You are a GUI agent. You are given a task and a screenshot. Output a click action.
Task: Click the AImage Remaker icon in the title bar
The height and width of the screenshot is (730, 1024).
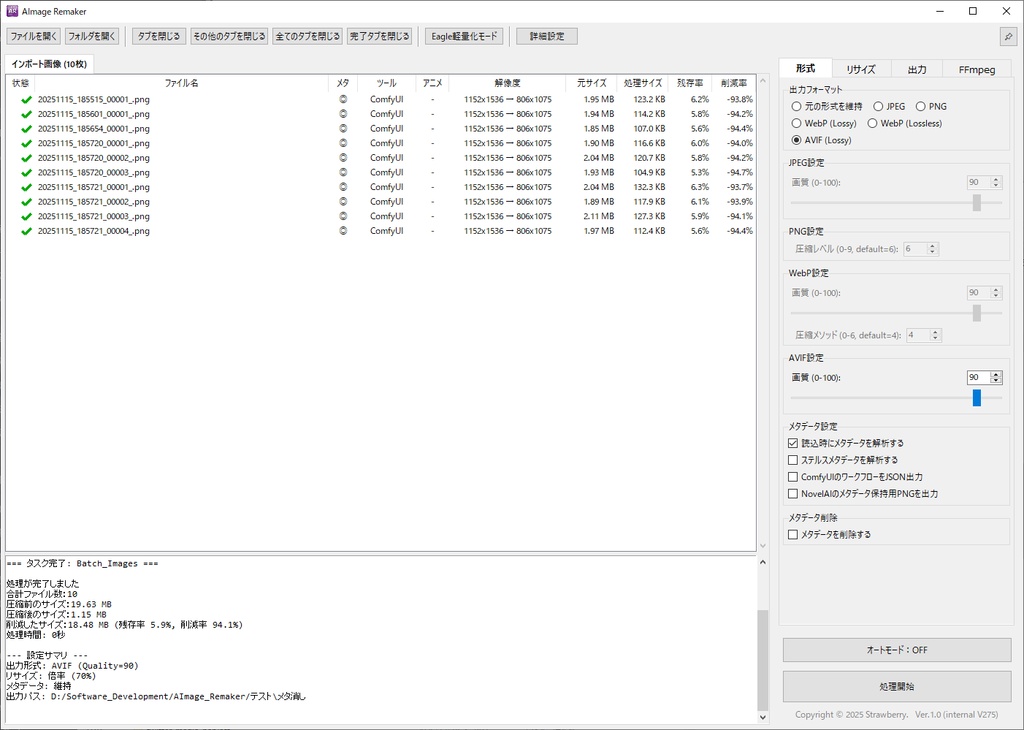point(11,10)
